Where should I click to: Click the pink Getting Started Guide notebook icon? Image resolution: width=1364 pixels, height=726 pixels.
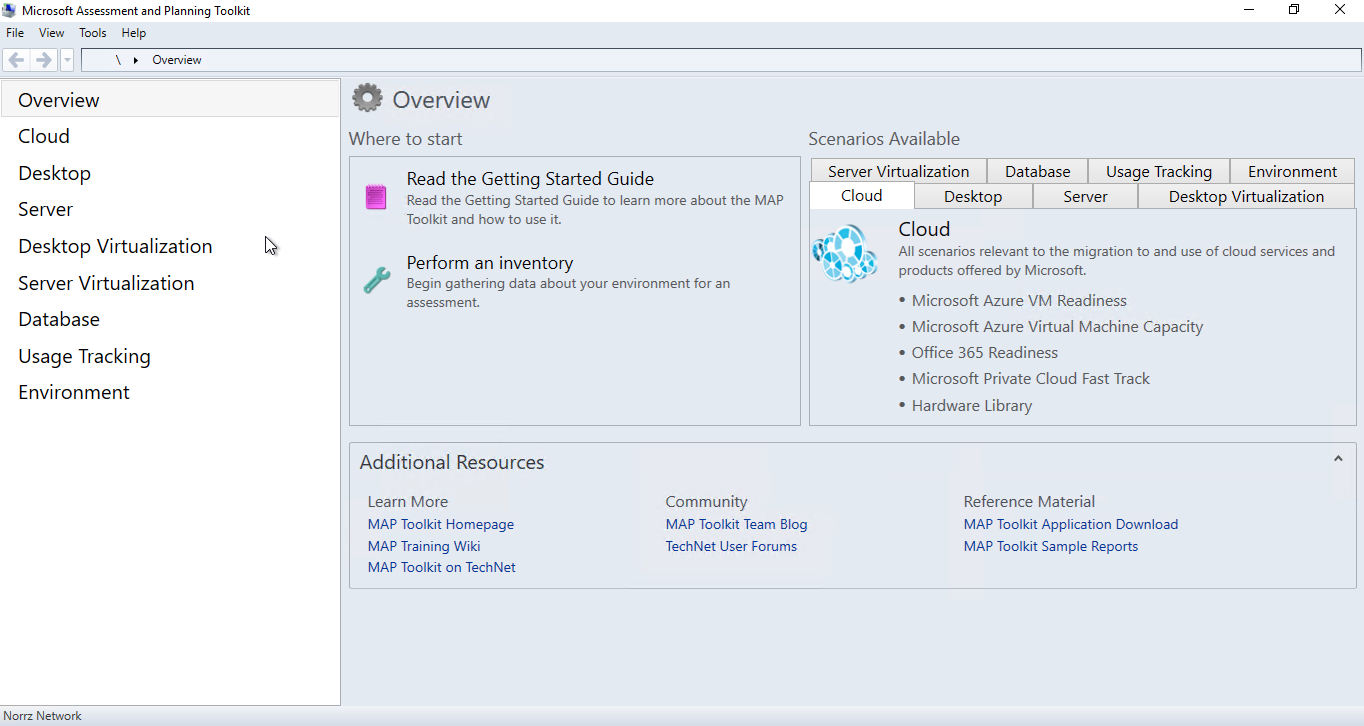point(376,197)
